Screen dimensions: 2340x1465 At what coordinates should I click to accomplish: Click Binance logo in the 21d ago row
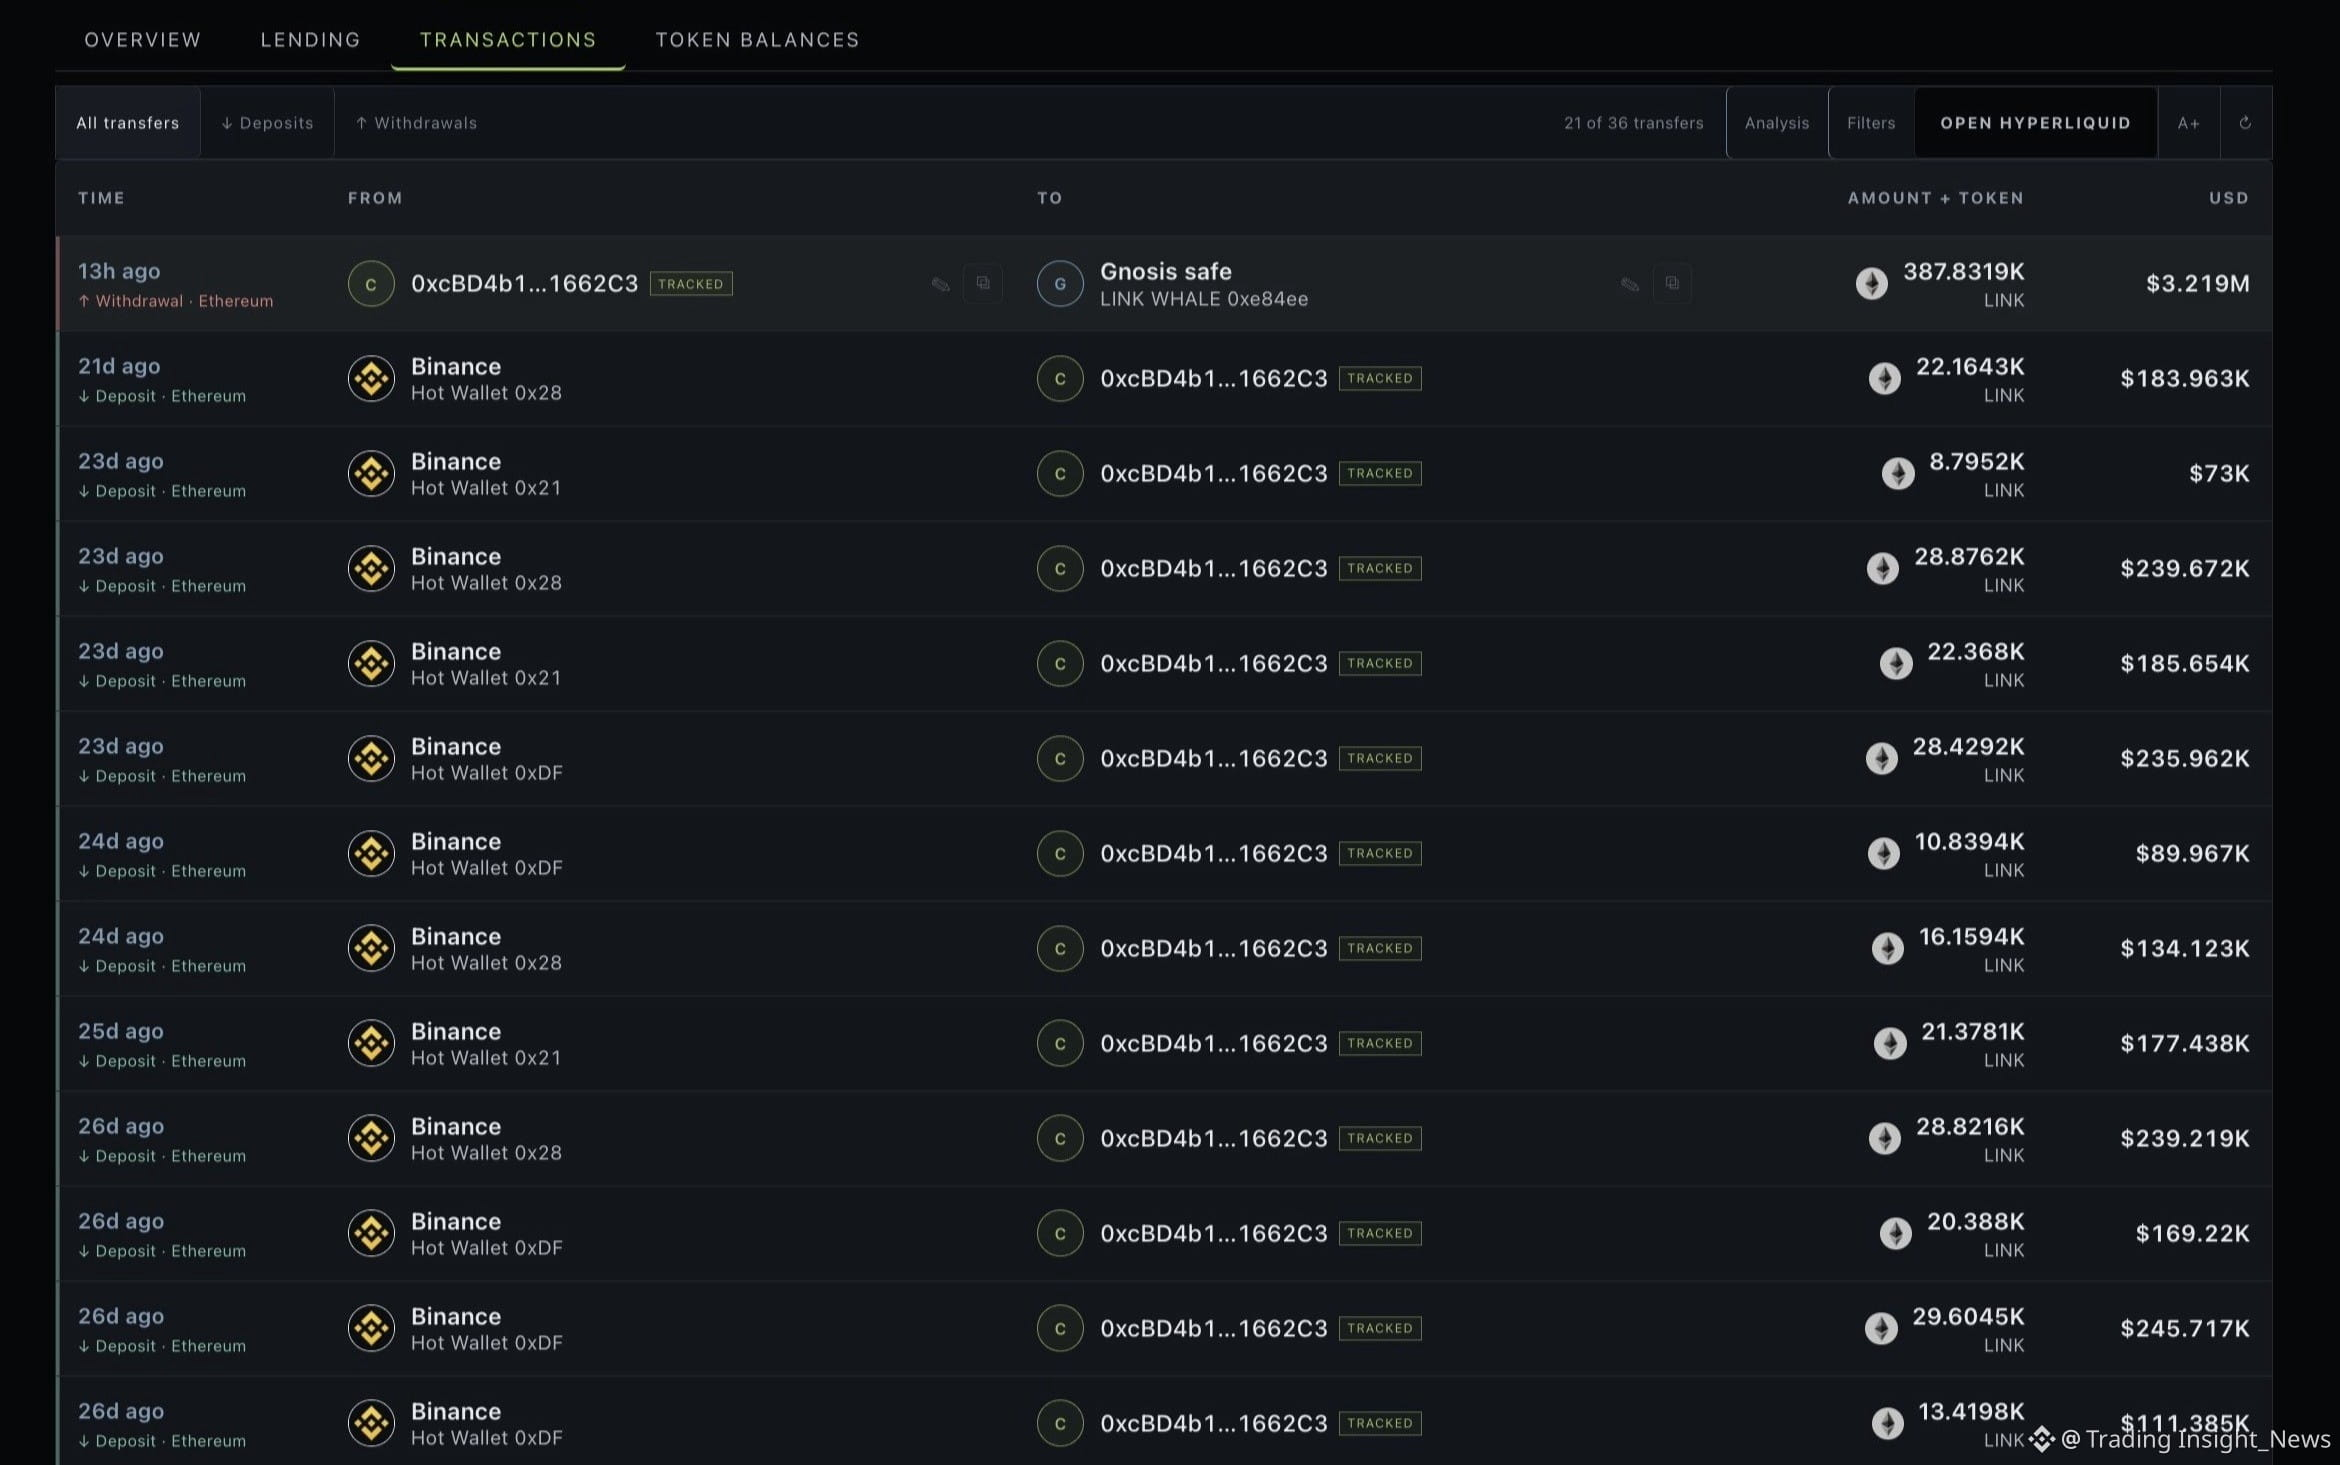[371, 379]
